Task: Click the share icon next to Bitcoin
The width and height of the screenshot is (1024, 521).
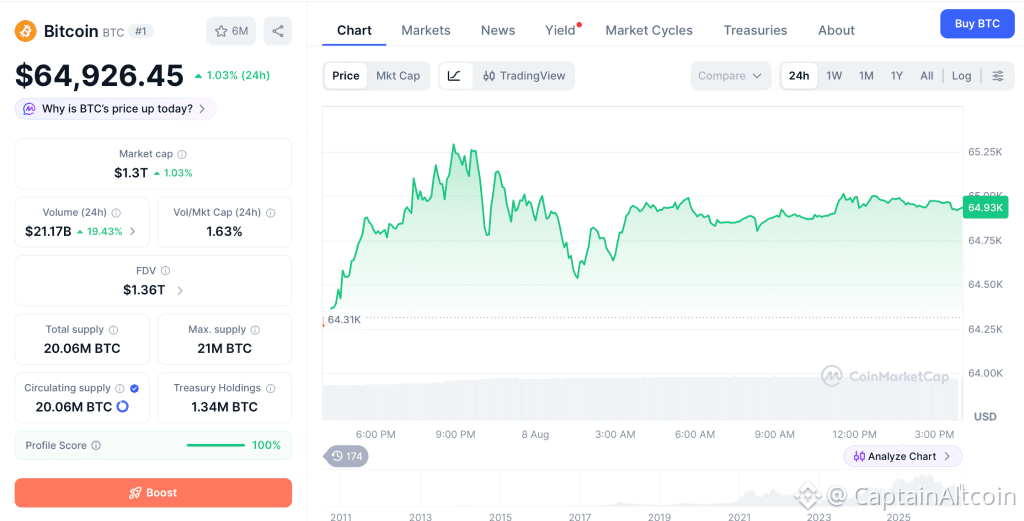Action: tap(278, 31)
